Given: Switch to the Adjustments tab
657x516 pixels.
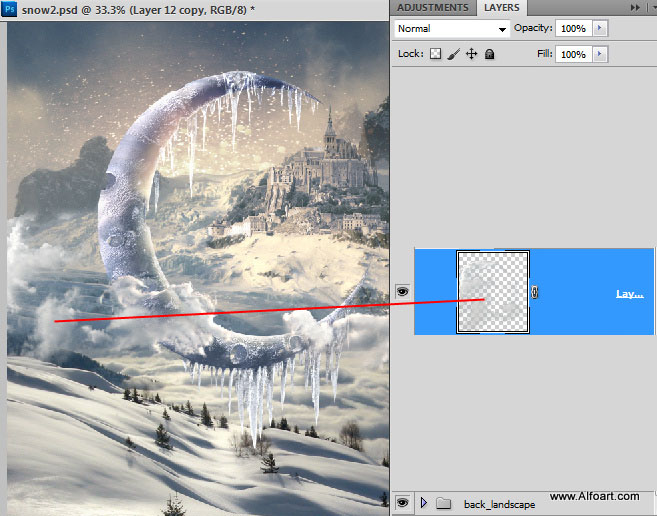Looking at the screenshot, I should [x=432, y=8].
